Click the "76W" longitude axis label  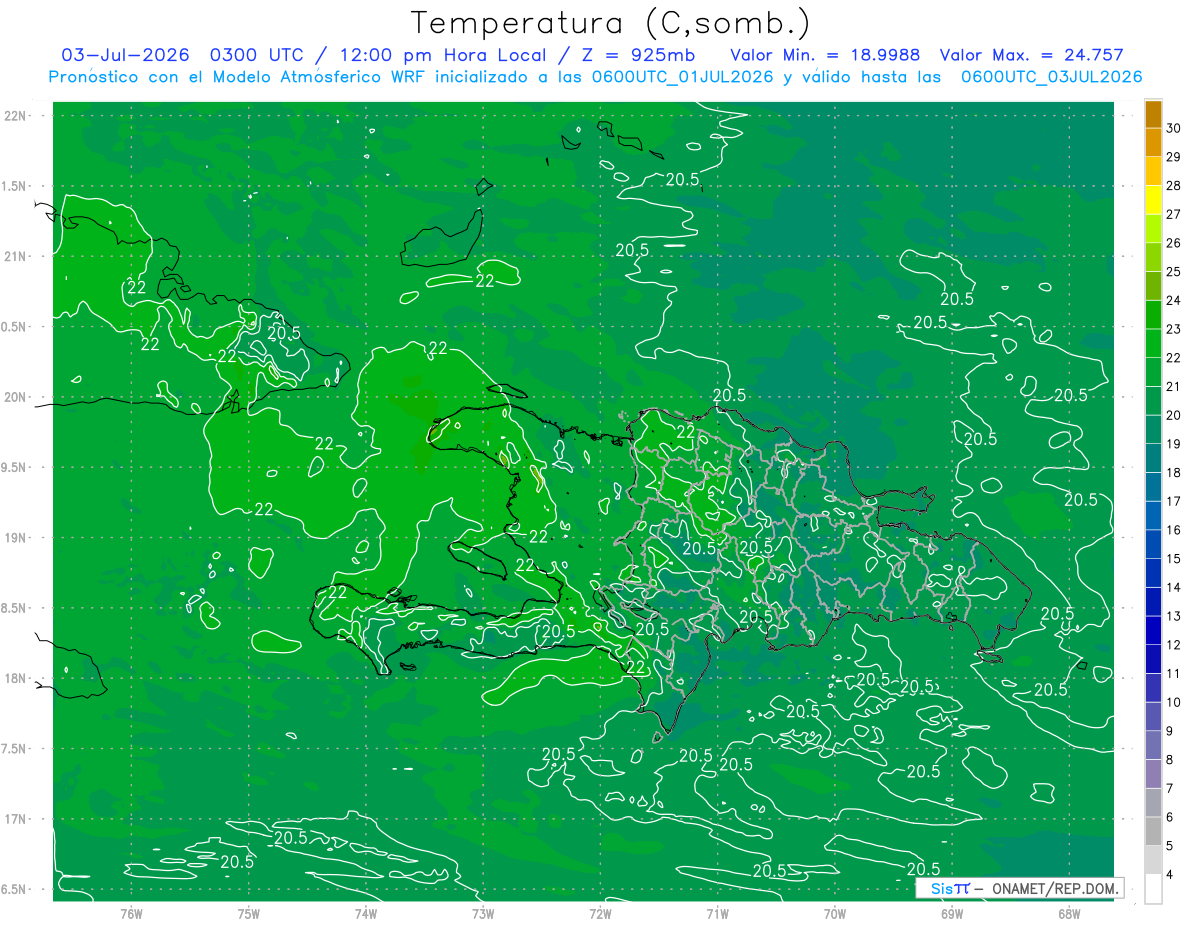[131, 914]
